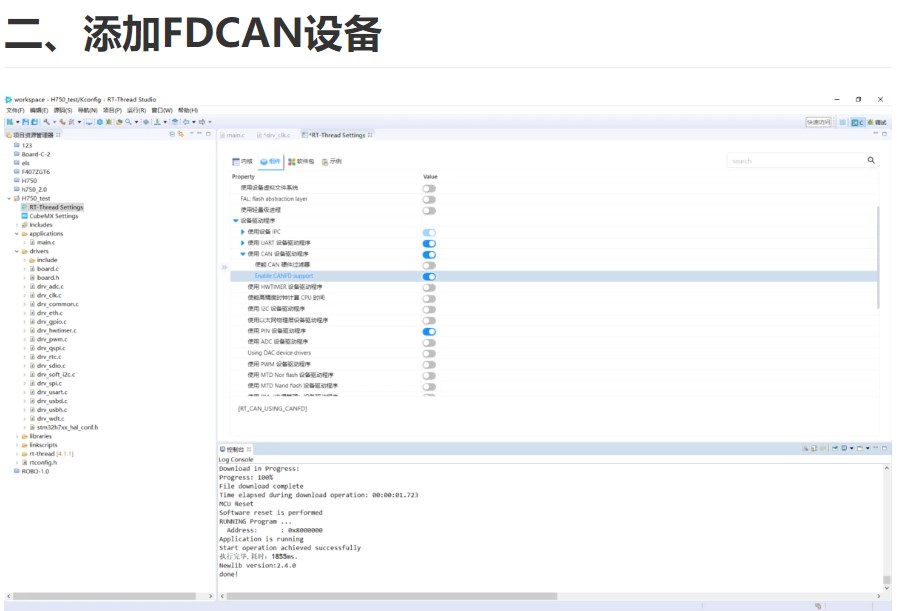Maximize the editor area icon
The image size is (900, 611).
pyautogui.click(x=885, y=134)
